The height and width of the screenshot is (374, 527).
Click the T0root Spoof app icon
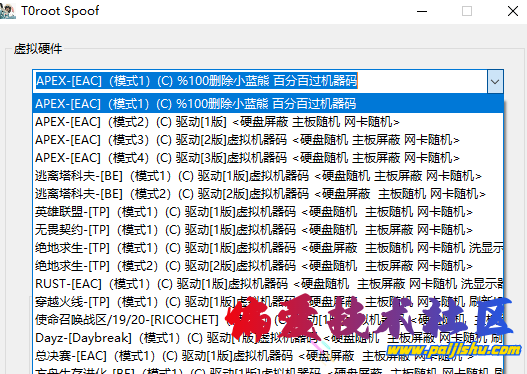pos(7,10)
